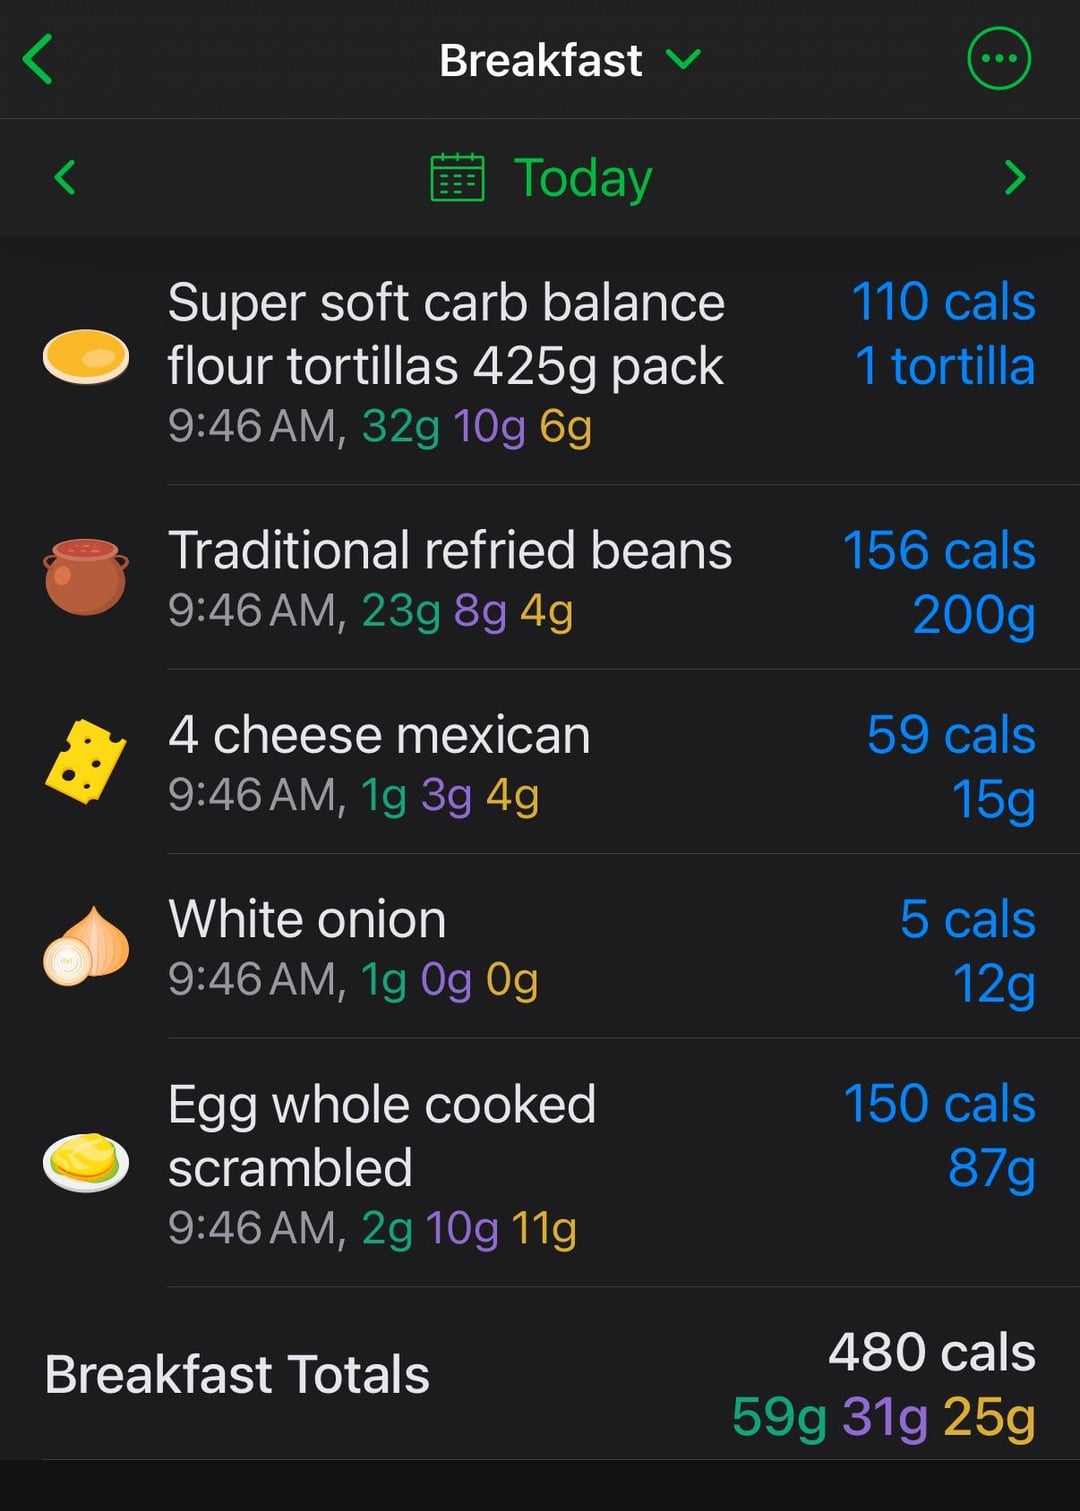View Breakfast Totals summary row

point(540,1374)
